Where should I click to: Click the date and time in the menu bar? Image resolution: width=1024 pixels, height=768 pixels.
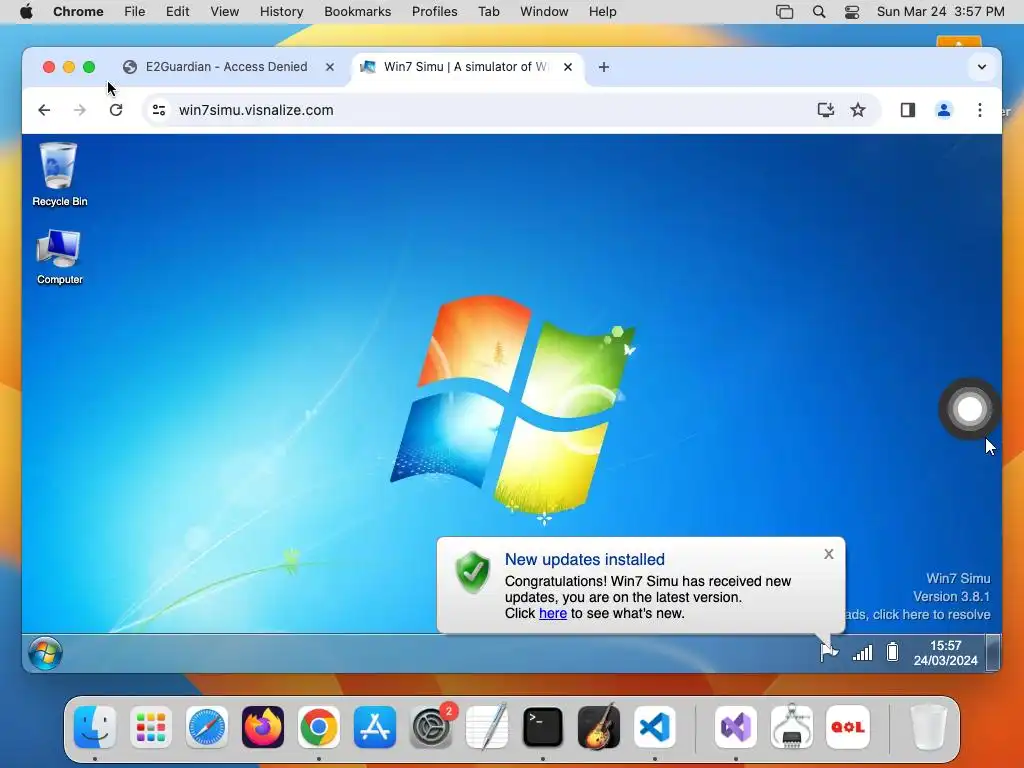(x=940, y=12)
